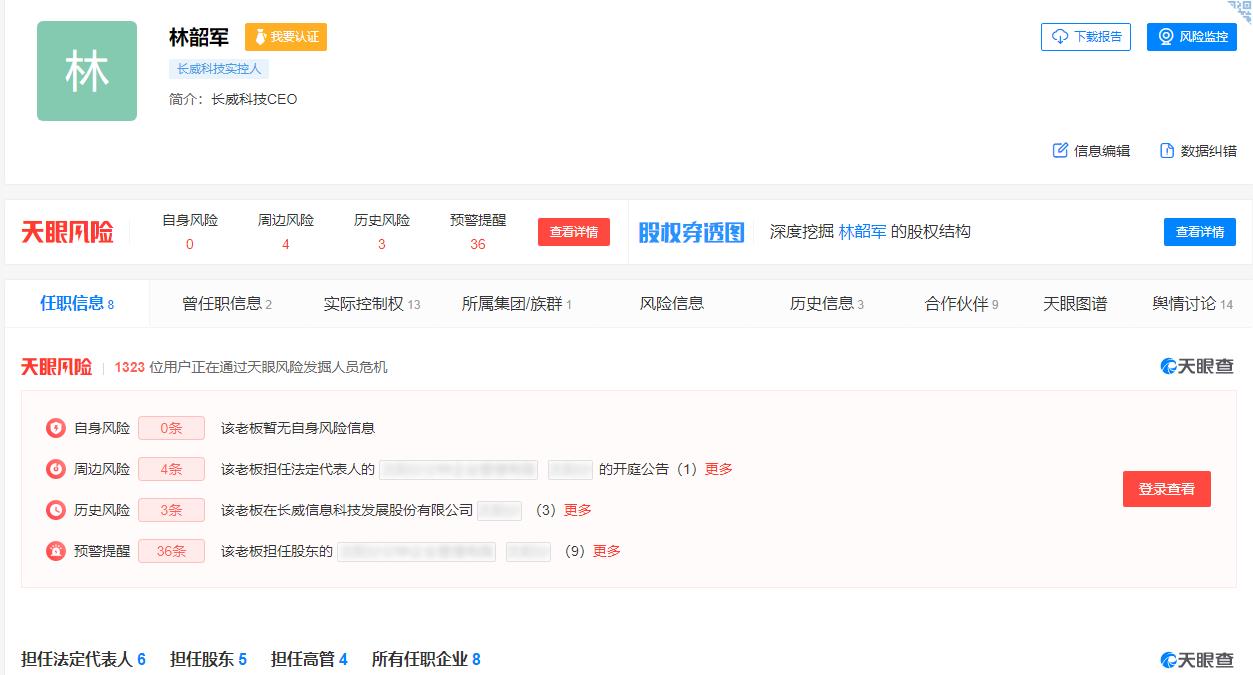Click the 天眼风险 logo in summary bar
Image resolution: width=1253 pixels, height=675 pixels.
tap(67, 233)
